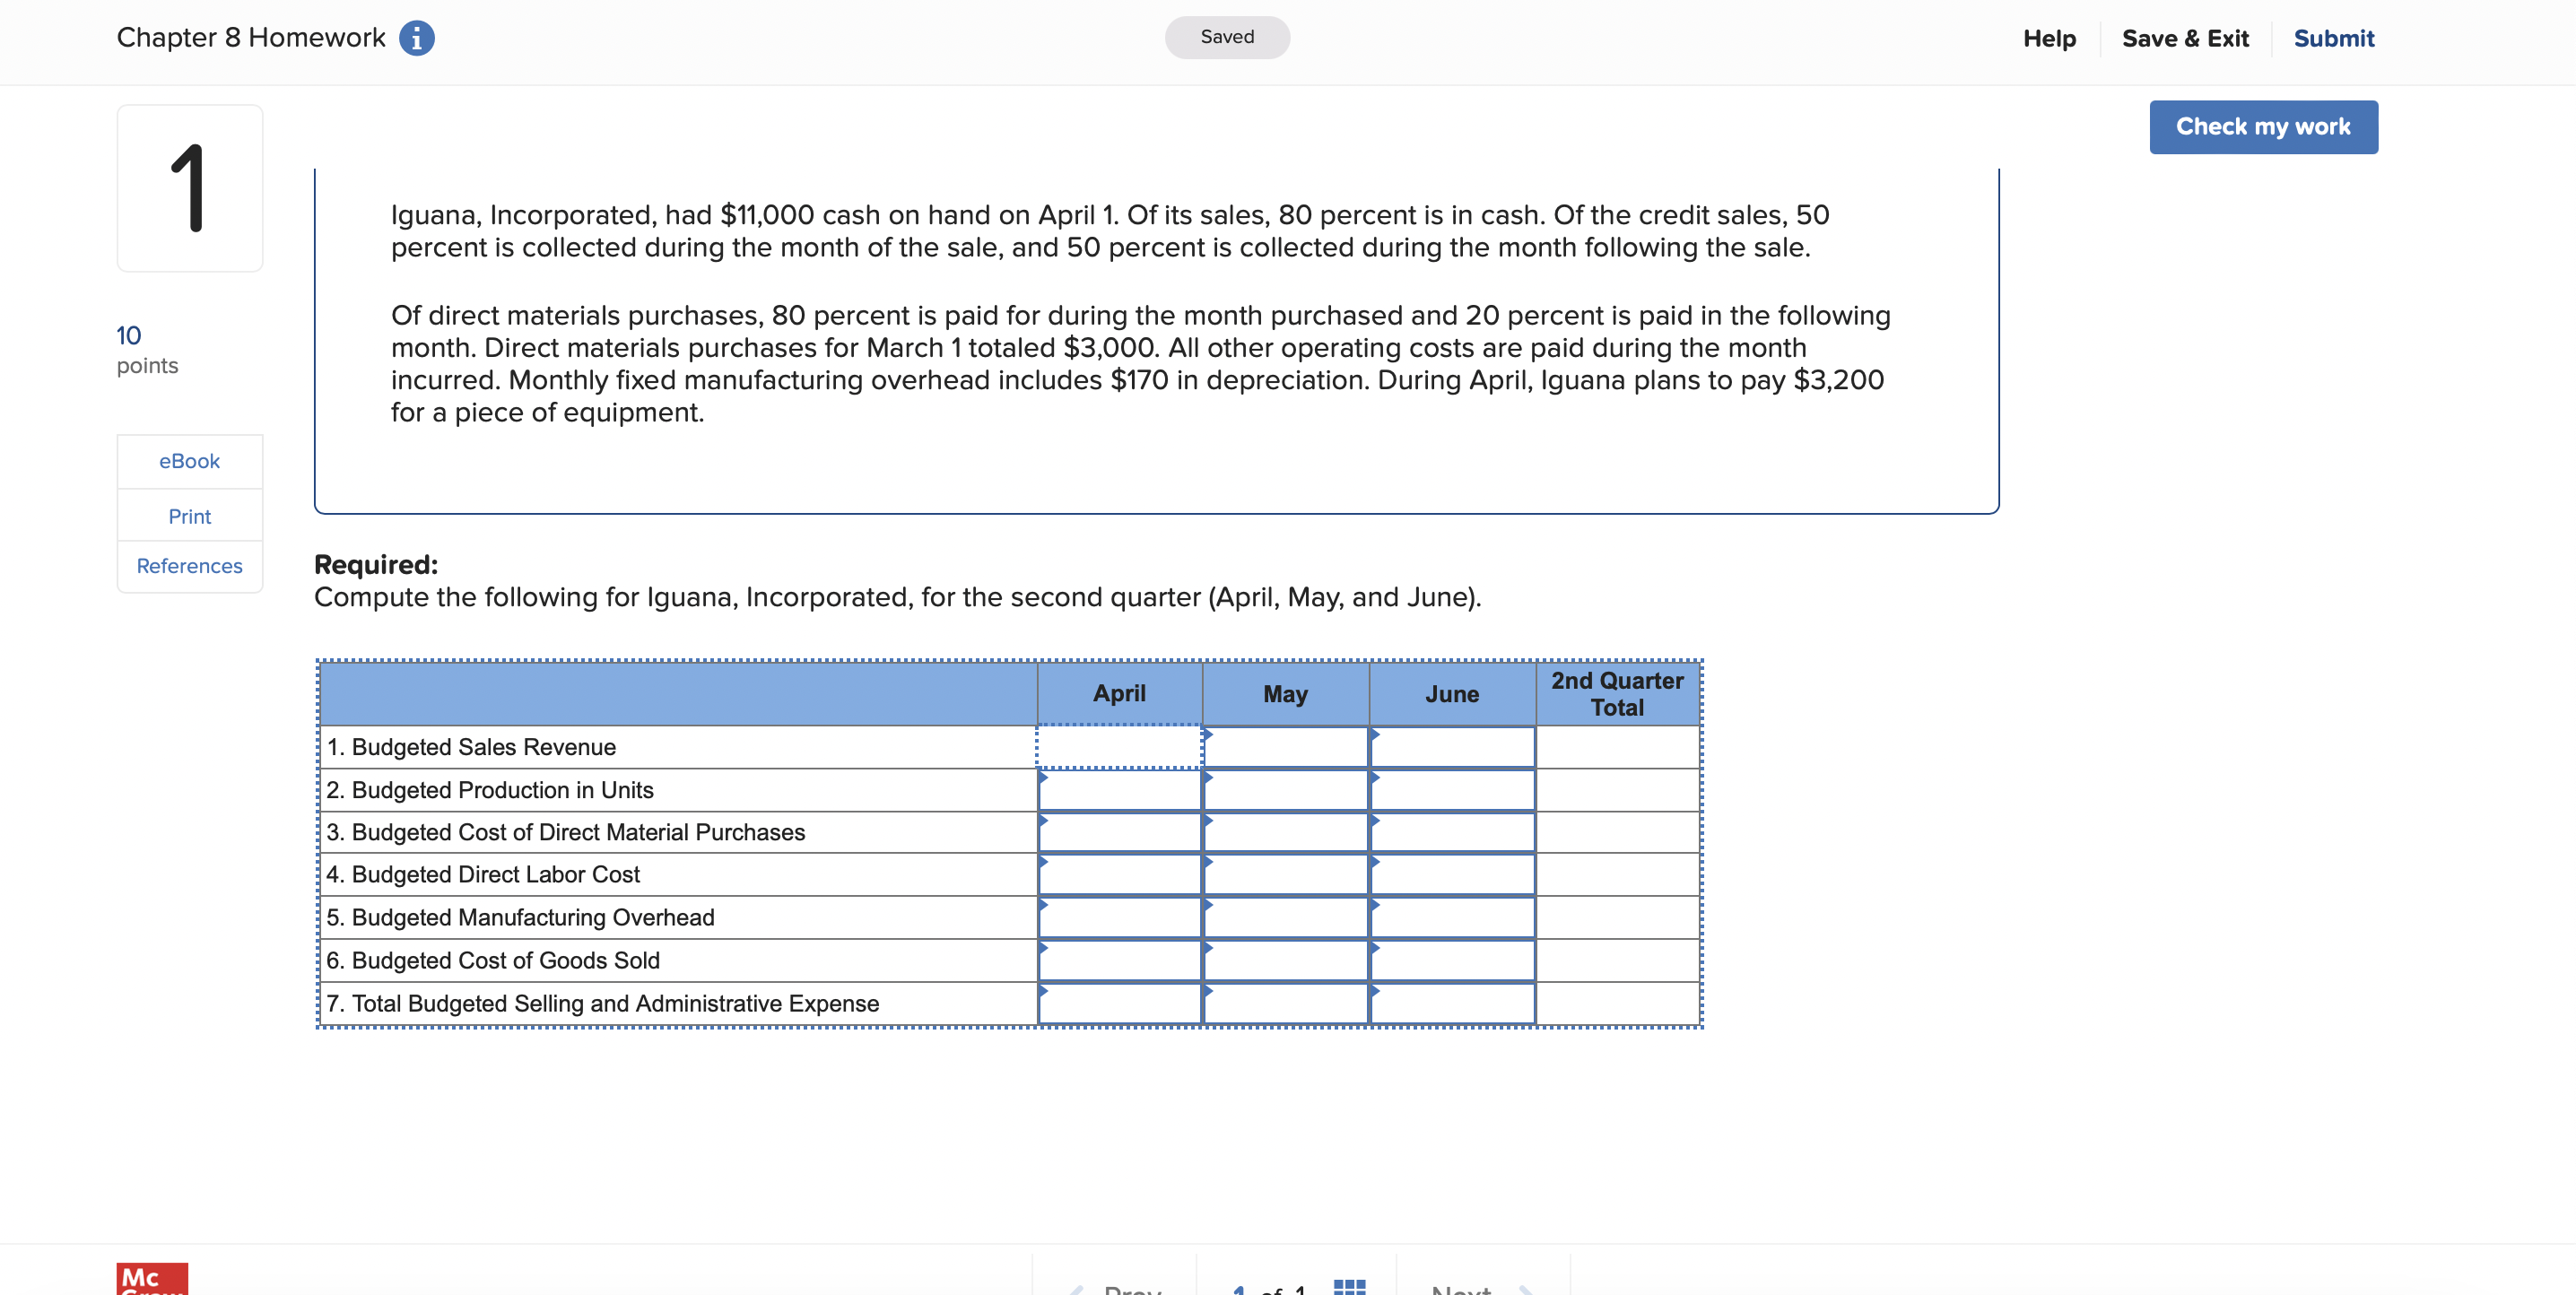Click Save & Exit

click(x=2185, y=38)
